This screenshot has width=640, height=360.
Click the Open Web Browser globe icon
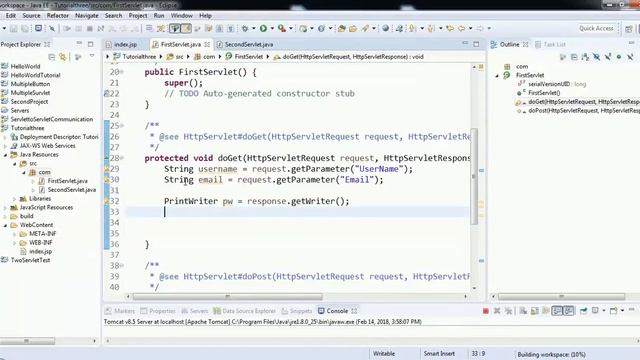[385, 28]
